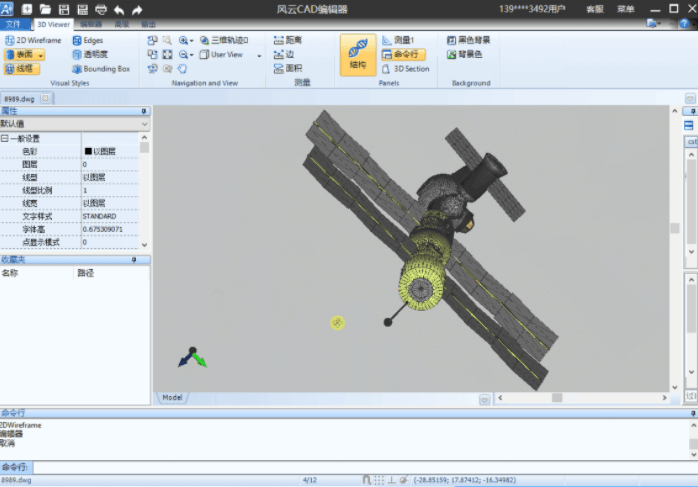Screen dimensions: 698x487
Task: Select the 面积 area measure tool
Action: coord(287,69)
